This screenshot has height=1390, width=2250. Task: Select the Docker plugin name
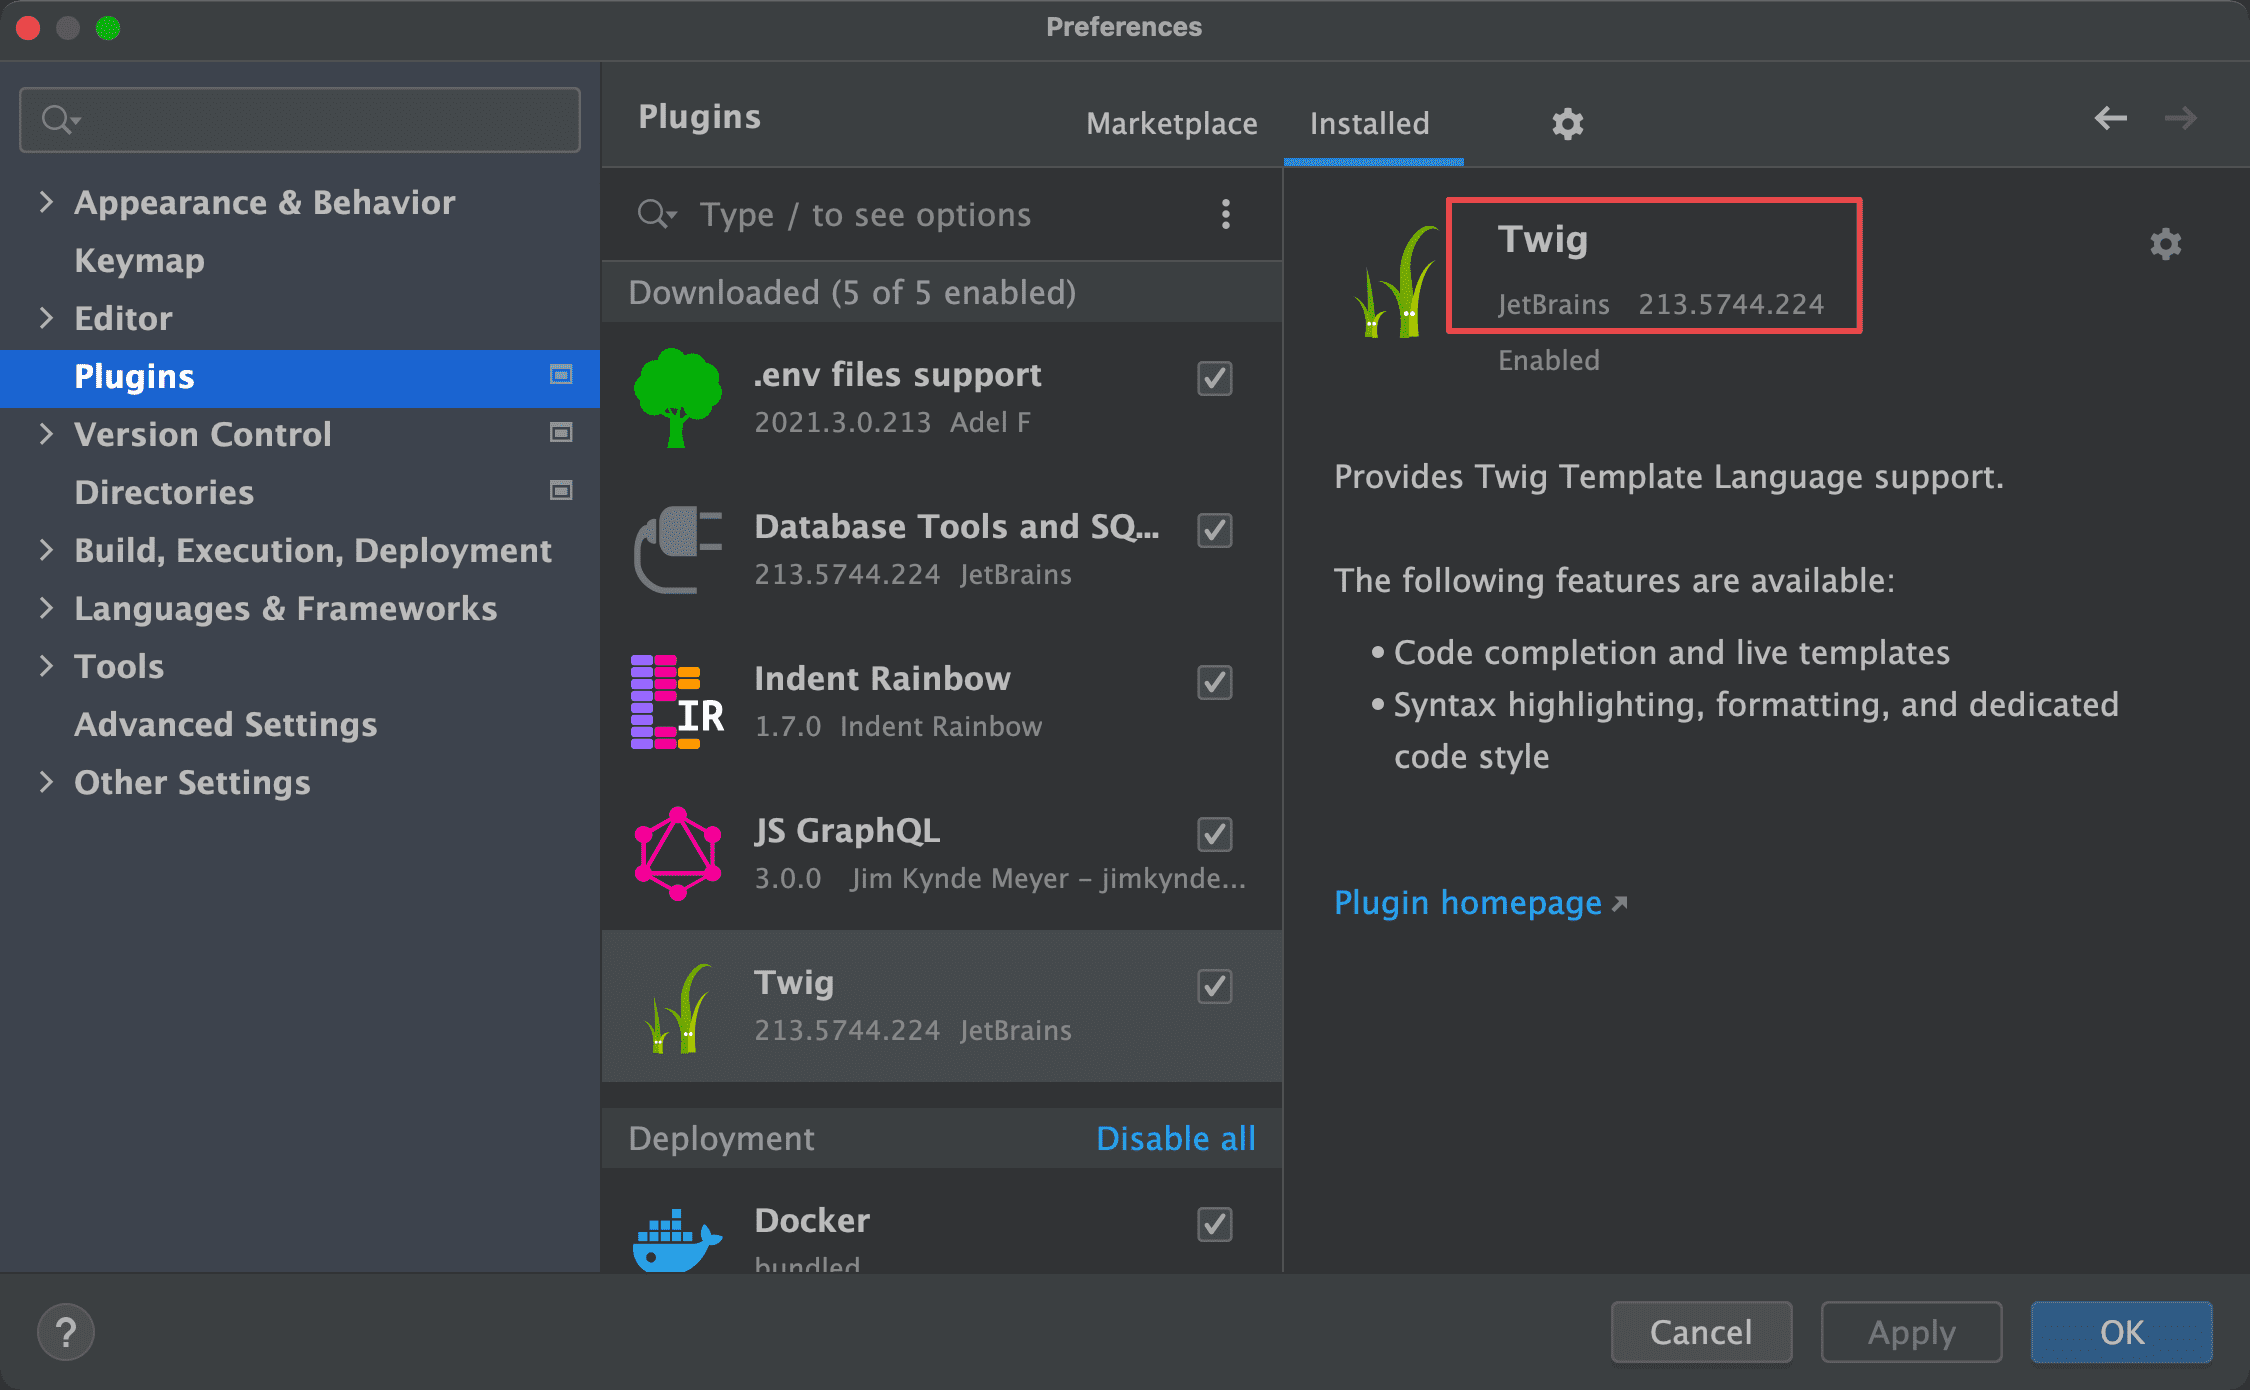811,1220
